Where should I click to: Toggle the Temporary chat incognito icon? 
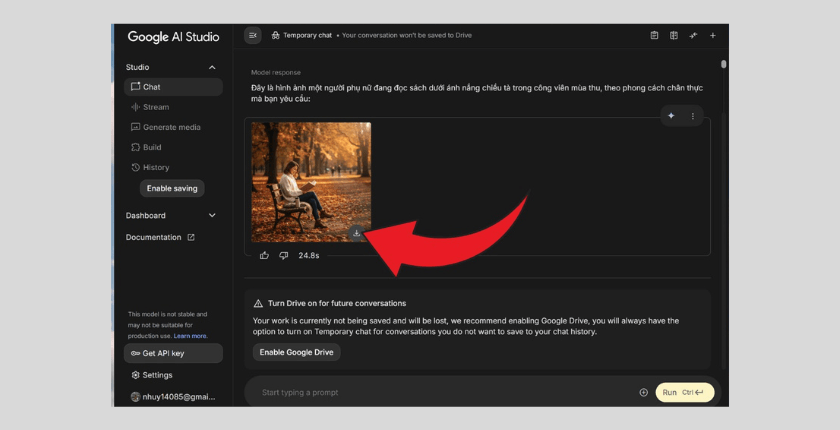click(275, 35)
